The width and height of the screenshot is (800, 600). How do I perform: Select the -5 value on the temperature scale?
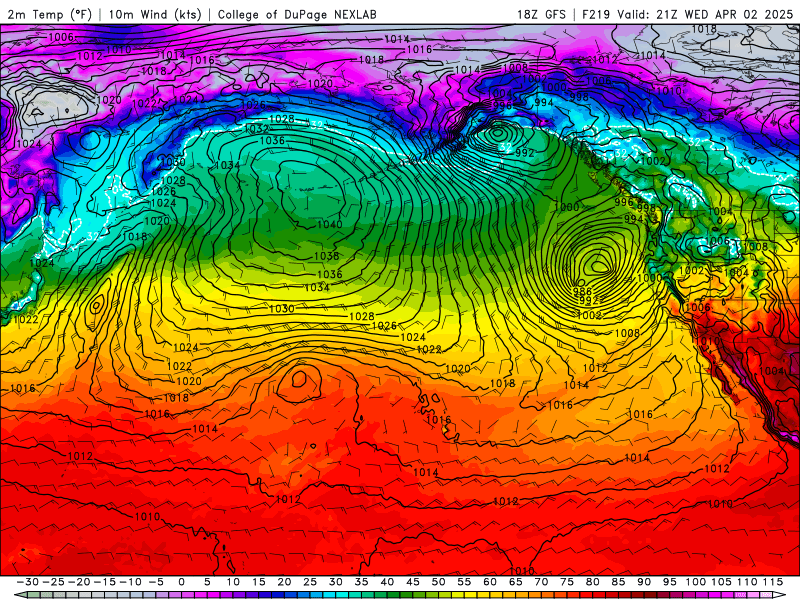pyautogui.click(x=156, y=582)
